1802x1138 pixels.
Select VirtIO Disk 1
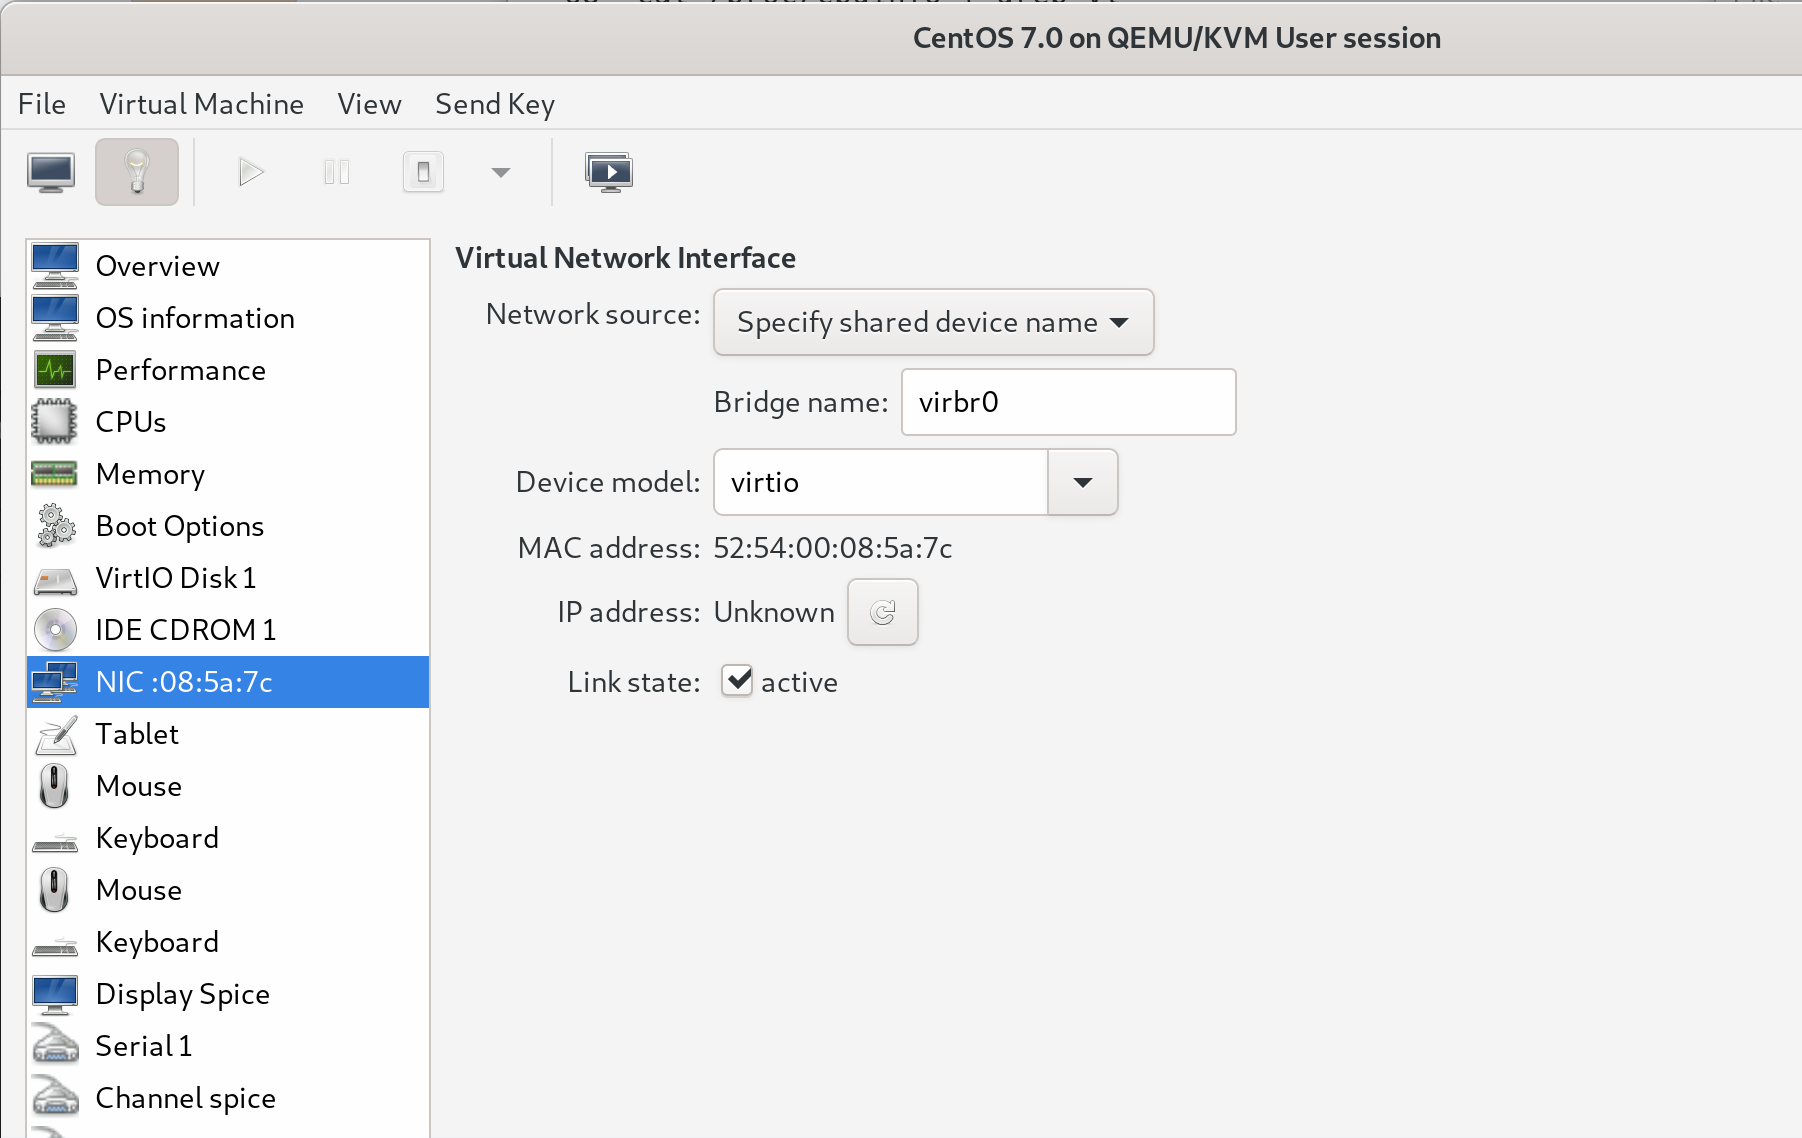[x=228, y=578]
